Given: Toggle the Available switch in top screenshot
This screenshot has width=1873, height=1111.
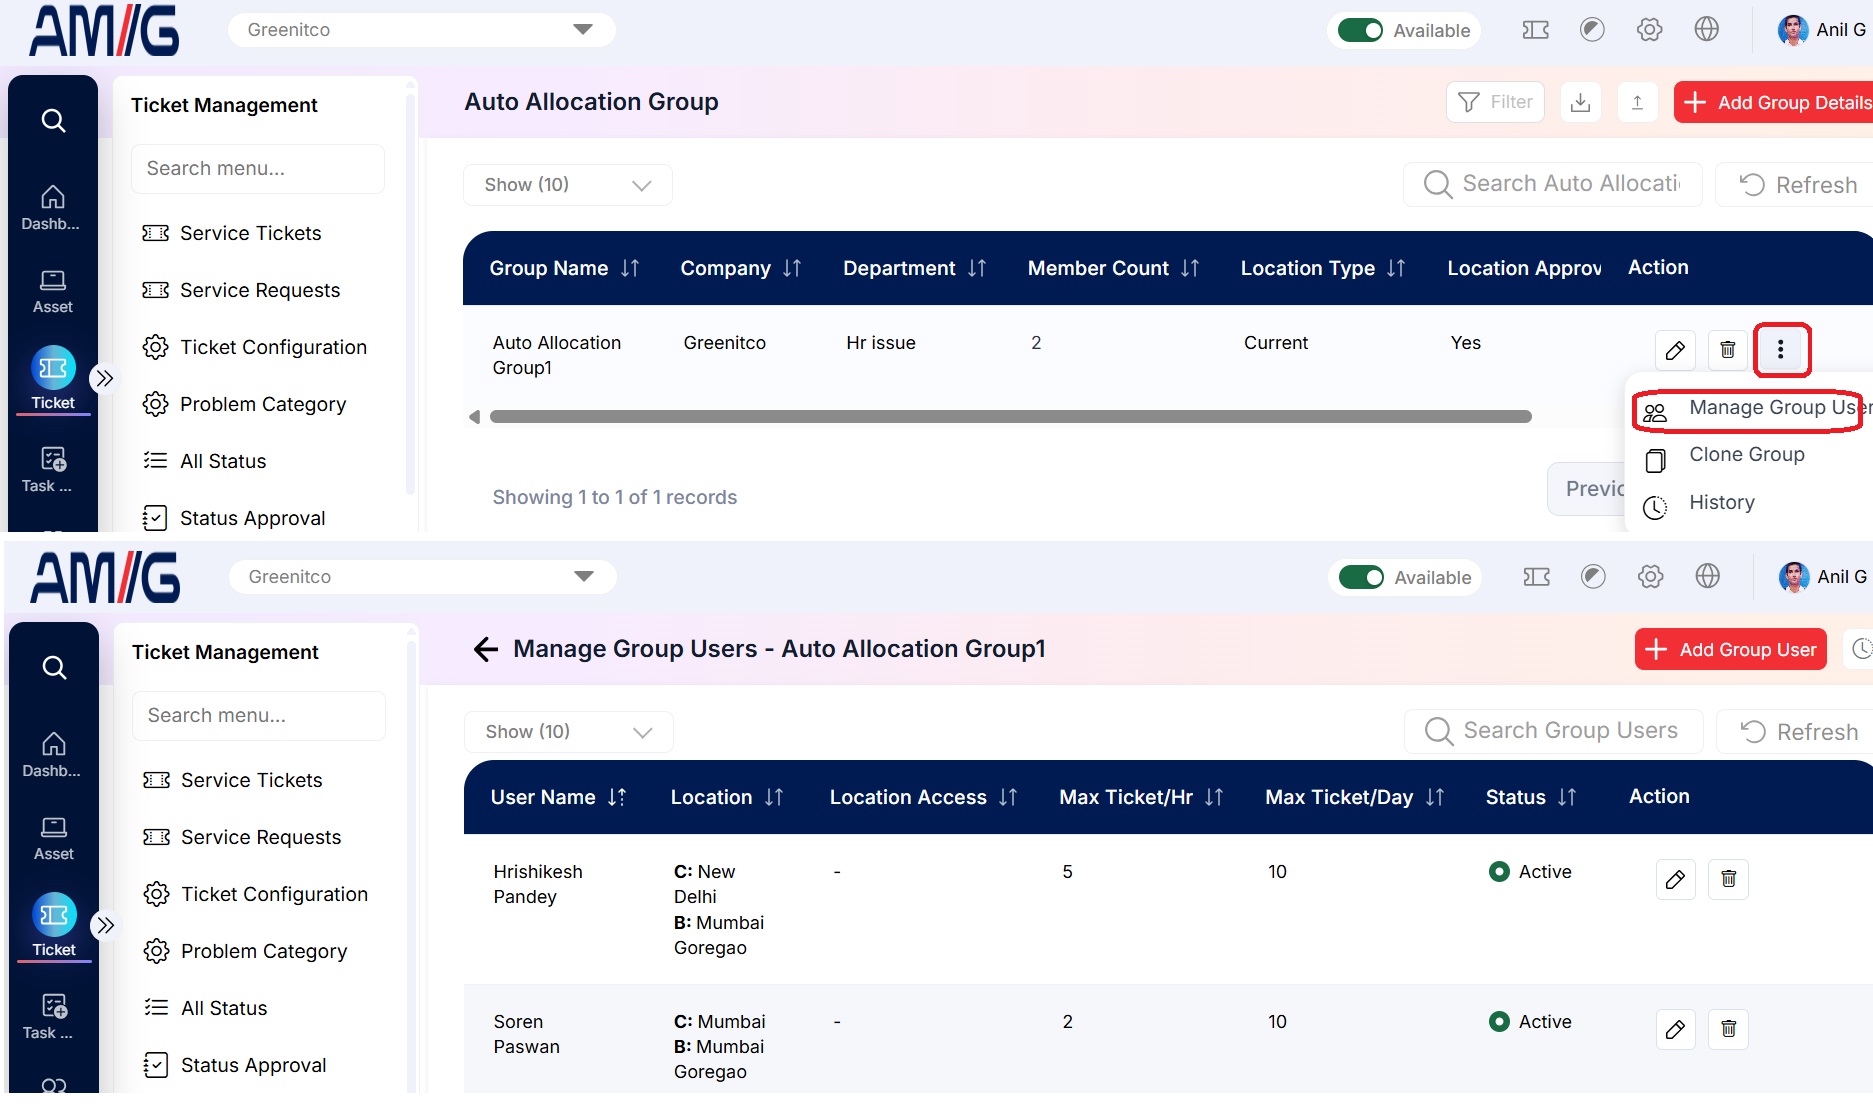Looking at the screenshot, I should tap(1360, 30).
